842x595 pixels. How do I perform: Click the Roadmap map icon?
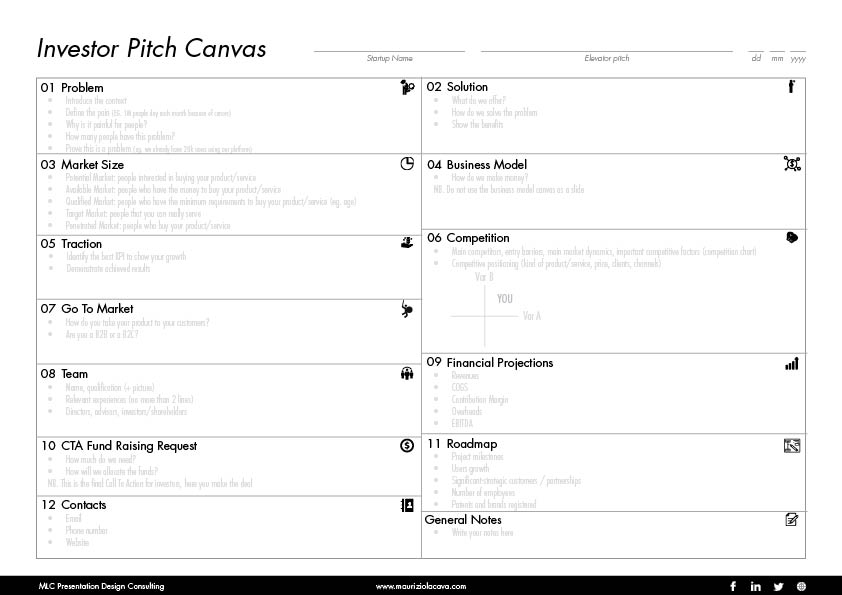click(x=792, y=446)
